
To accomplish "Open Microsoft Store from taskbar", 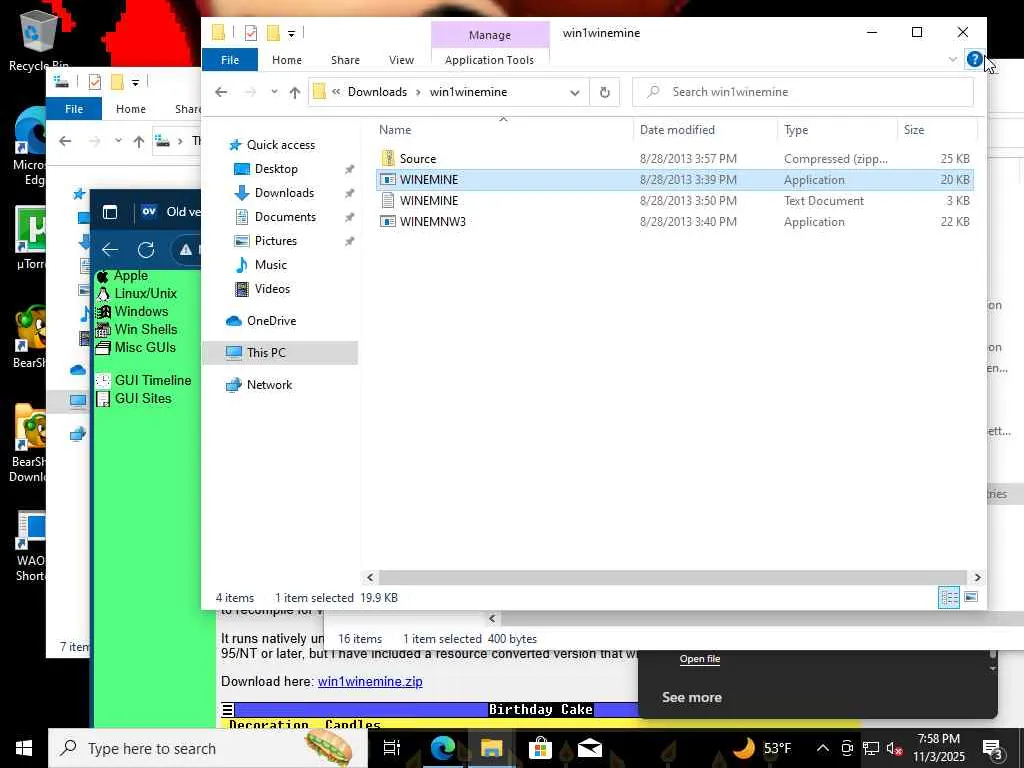I will pyautogui.click(x=540, y=748).
